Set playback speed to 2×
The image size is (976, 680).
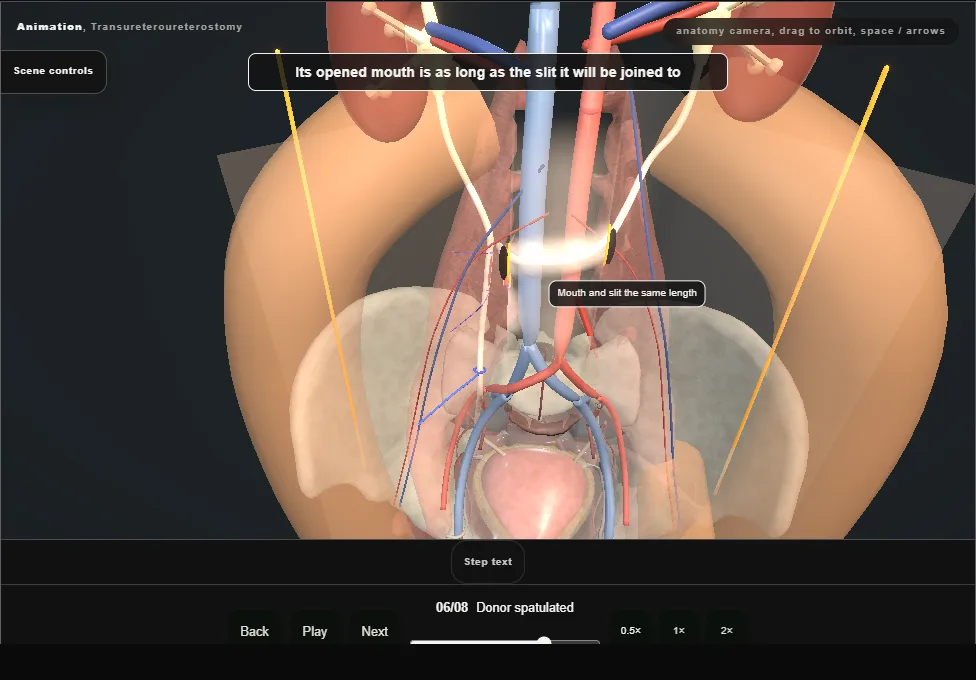click(726, 630)
